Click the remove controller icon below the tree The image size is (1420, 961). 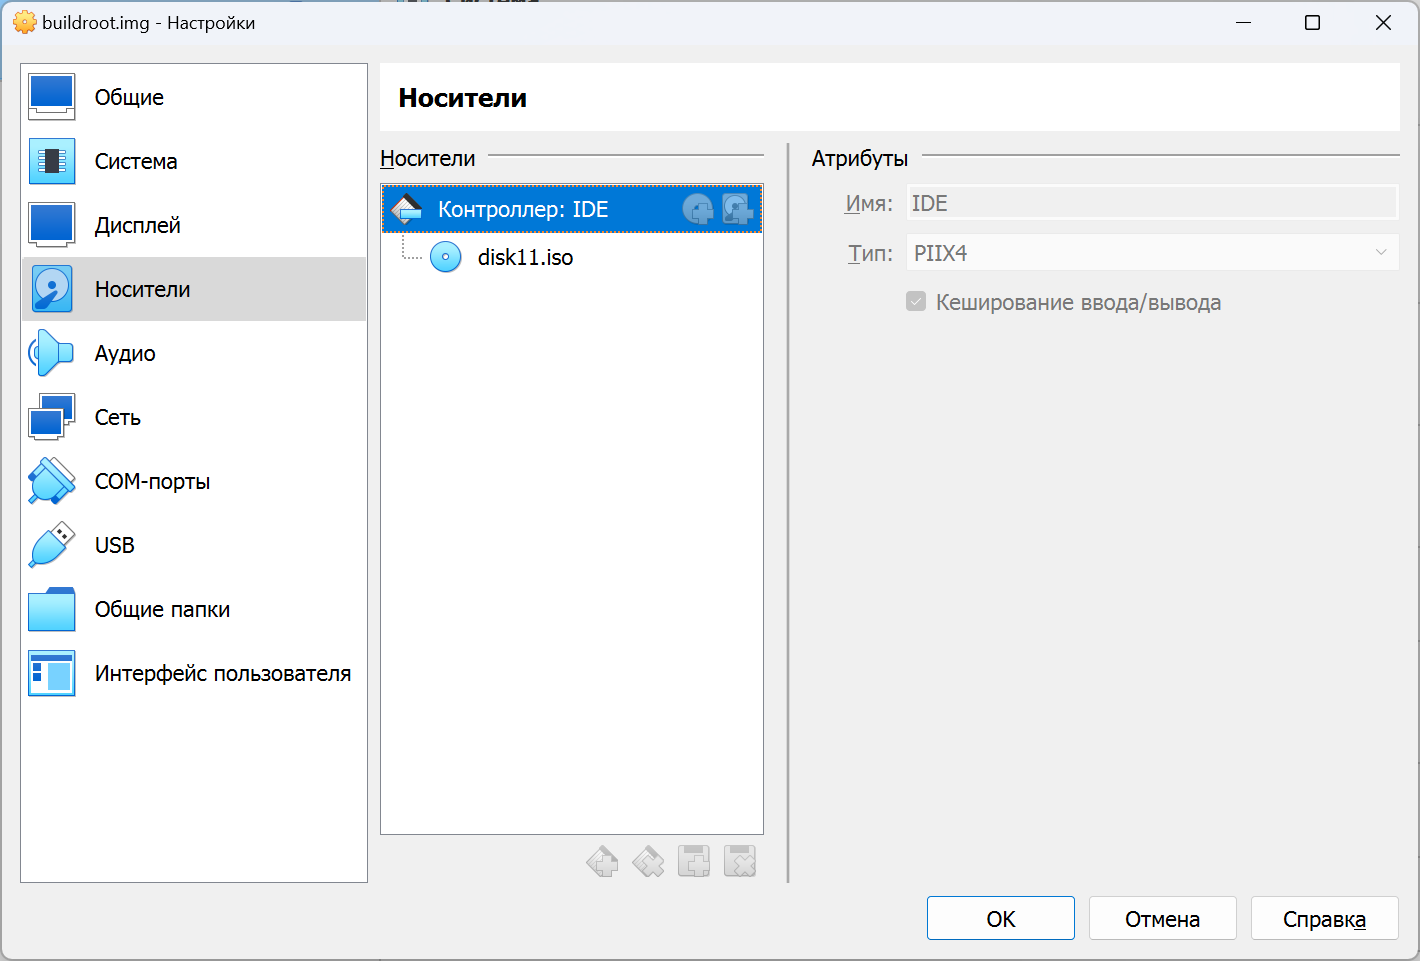(648, 861)
